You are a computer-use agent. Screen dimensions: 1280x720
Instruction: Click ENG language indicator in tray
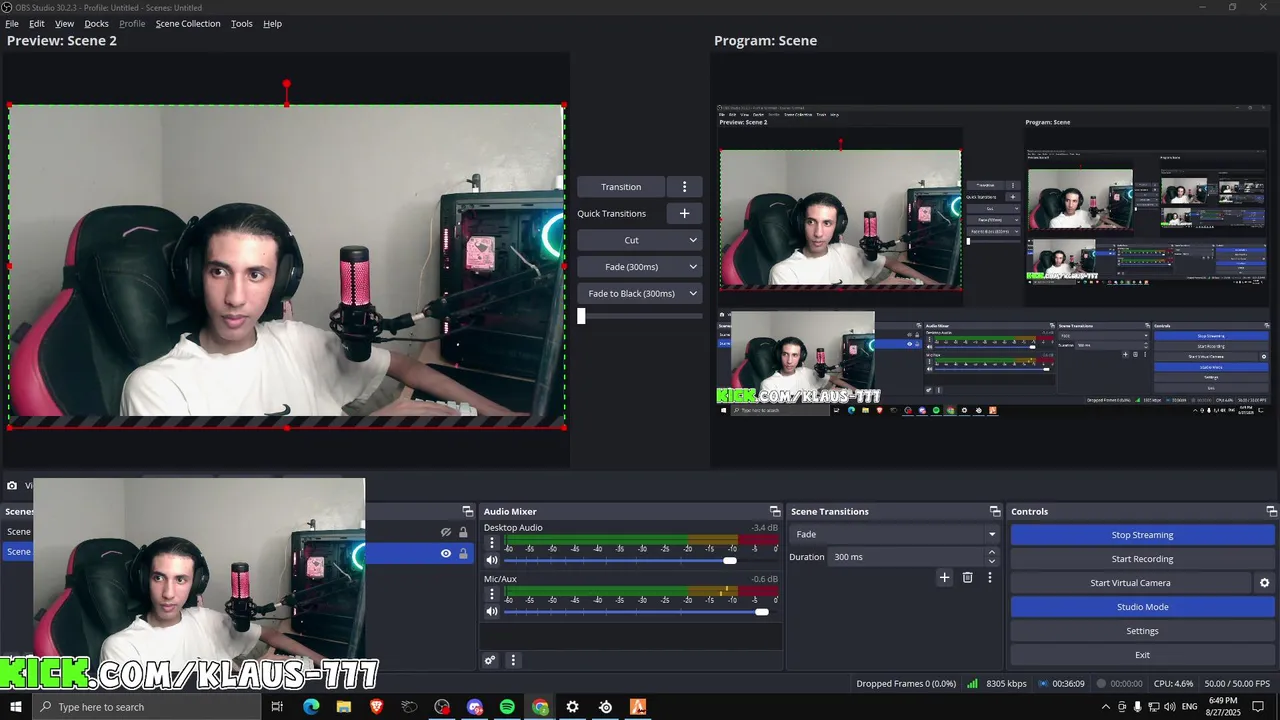1188,707
